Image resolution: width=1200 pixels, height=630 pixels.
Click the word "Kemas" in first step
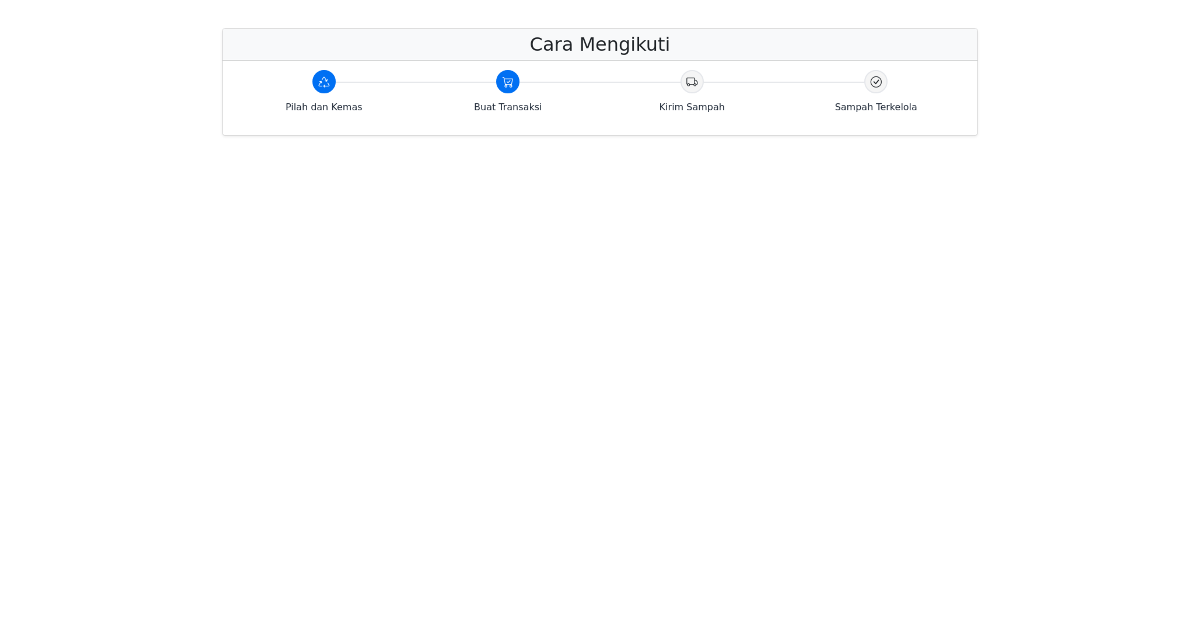tap(346, 107)
